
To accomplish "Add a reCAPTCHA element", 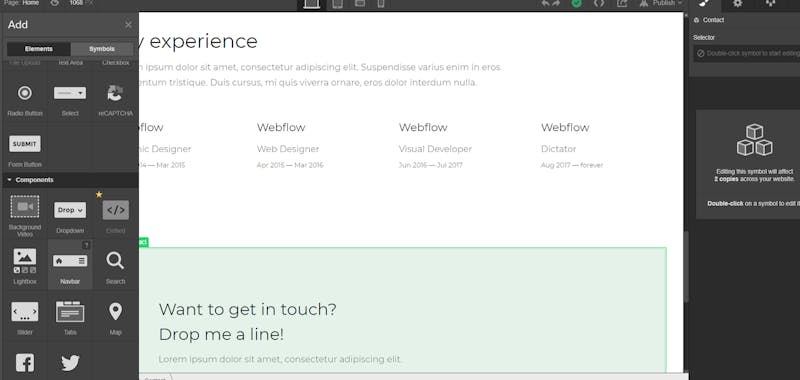I will pyautogui.click(x=115, y=97).
